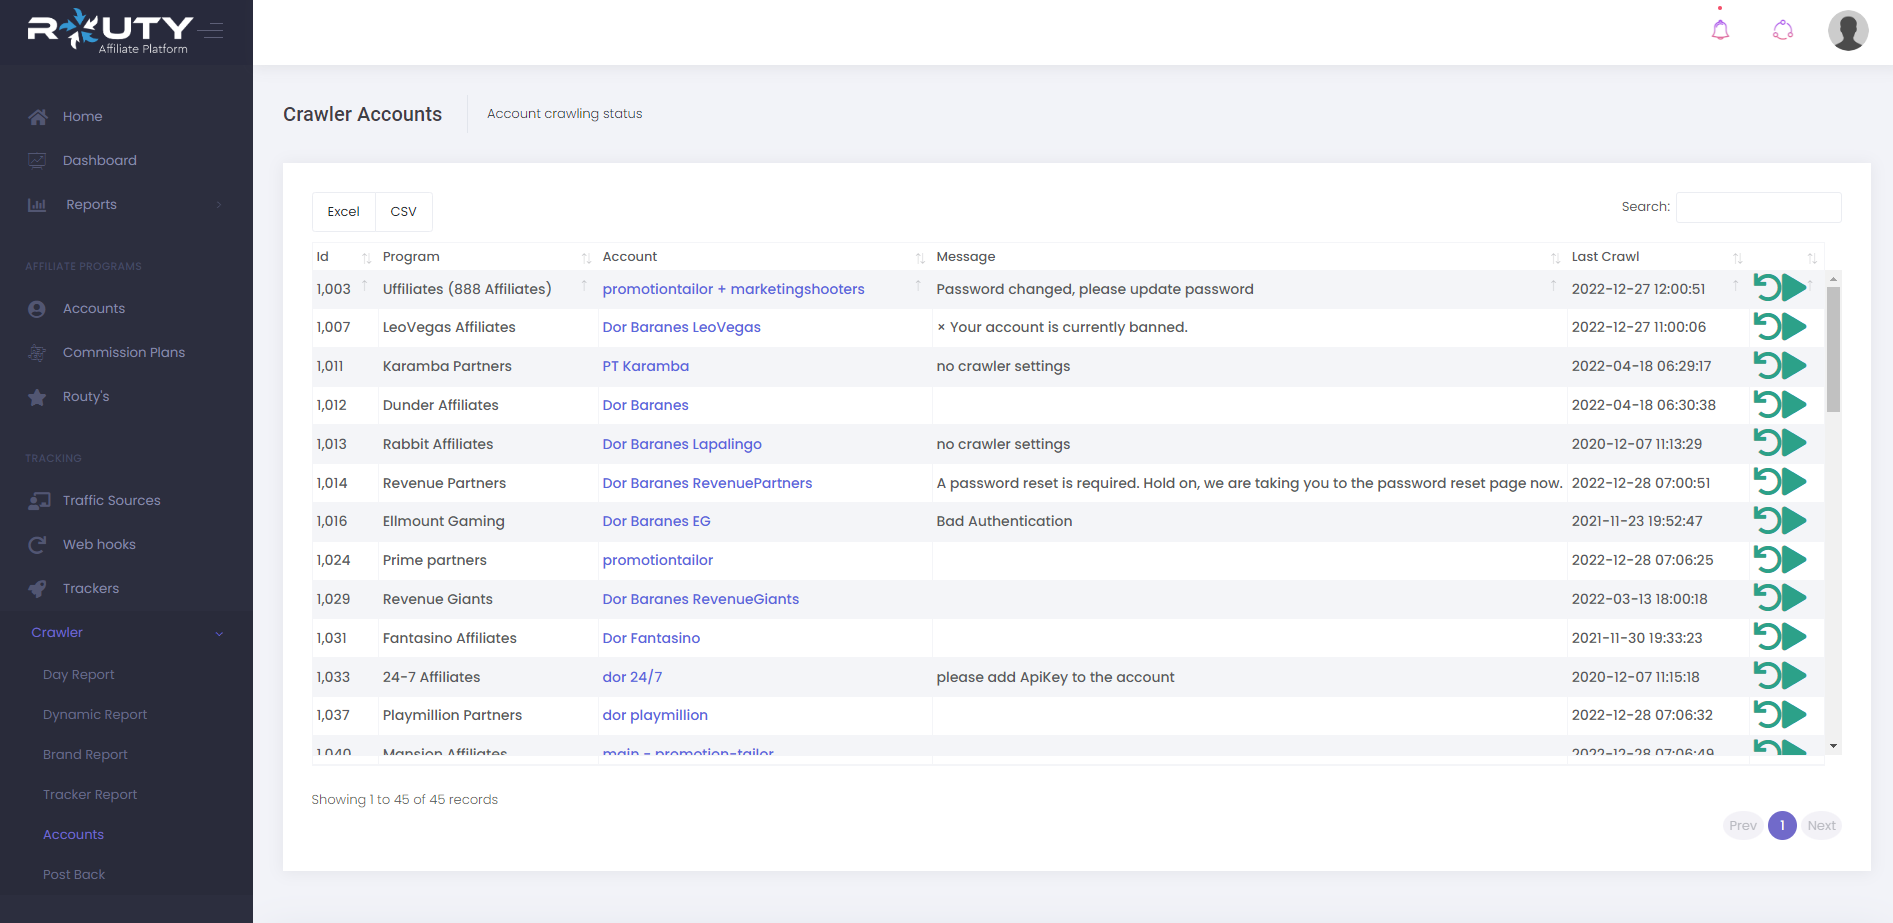
Task: Open the user profile avatar
Action: (1848, 30)
